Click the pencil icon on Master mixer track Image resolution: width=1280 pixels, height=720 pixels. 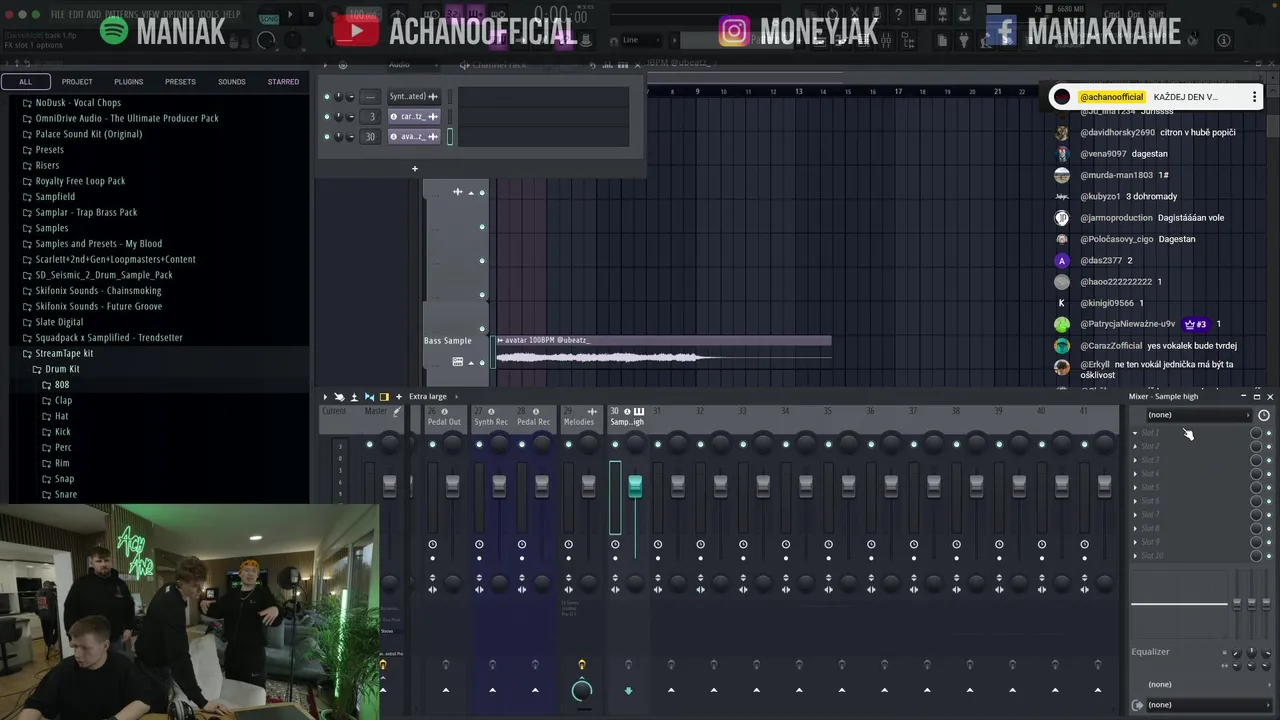pos(397,411)
